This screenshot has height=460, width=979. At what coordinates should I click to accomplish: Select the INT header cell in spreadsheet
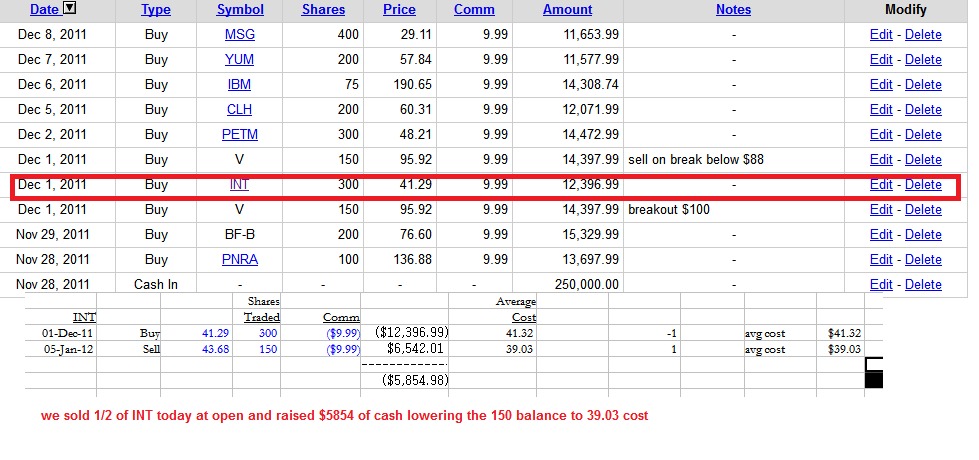click(84, 317)
